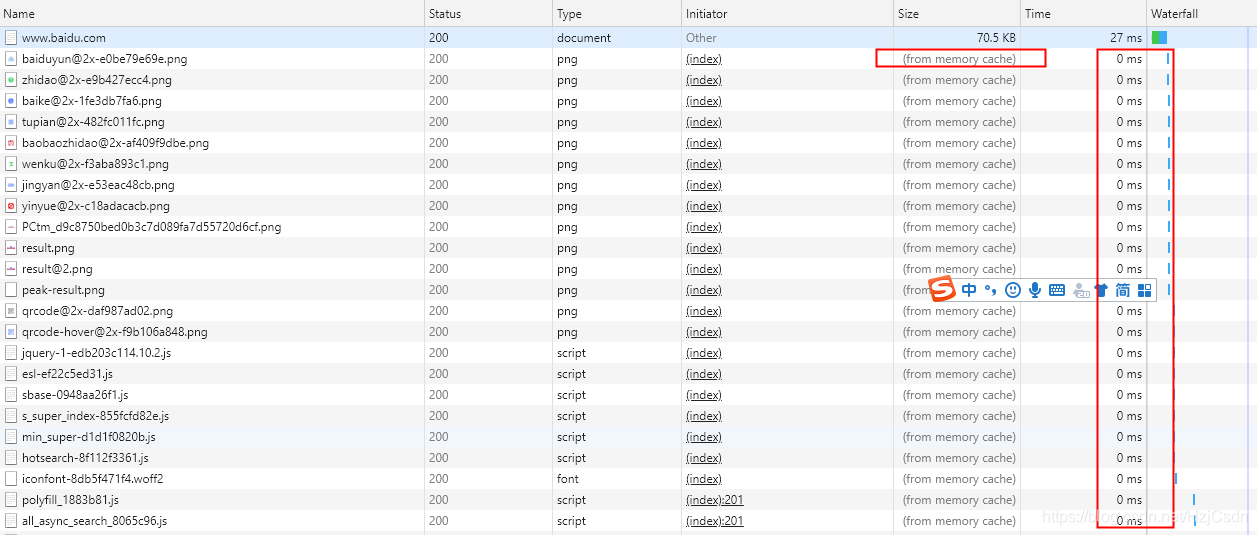Click the image icon beside yinyue@2x-c18adacacb.png
Screen dimensions: 1257x535
tap(11, 206)
